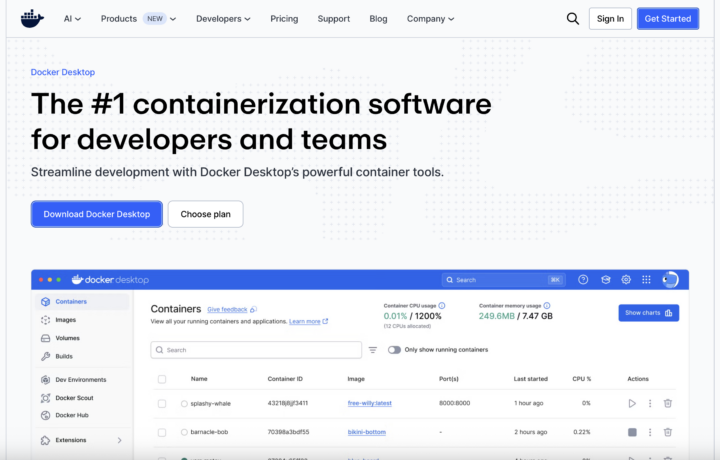Open the Pricing page
The width and height of the screenshot is (720, 460).
click(x=284, y=19)
